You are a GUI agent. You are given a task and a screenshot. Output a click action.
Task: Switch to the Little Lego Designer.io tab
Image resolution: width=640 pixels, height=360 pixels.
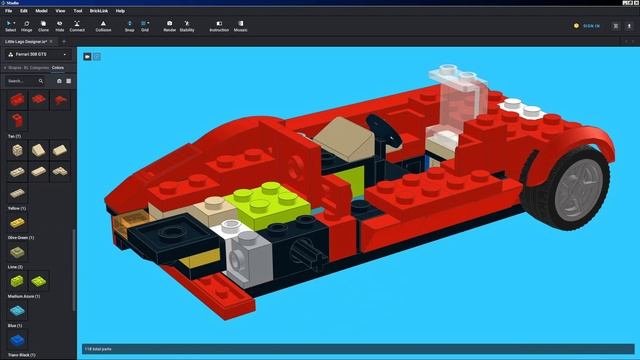(x=26, y=42)
